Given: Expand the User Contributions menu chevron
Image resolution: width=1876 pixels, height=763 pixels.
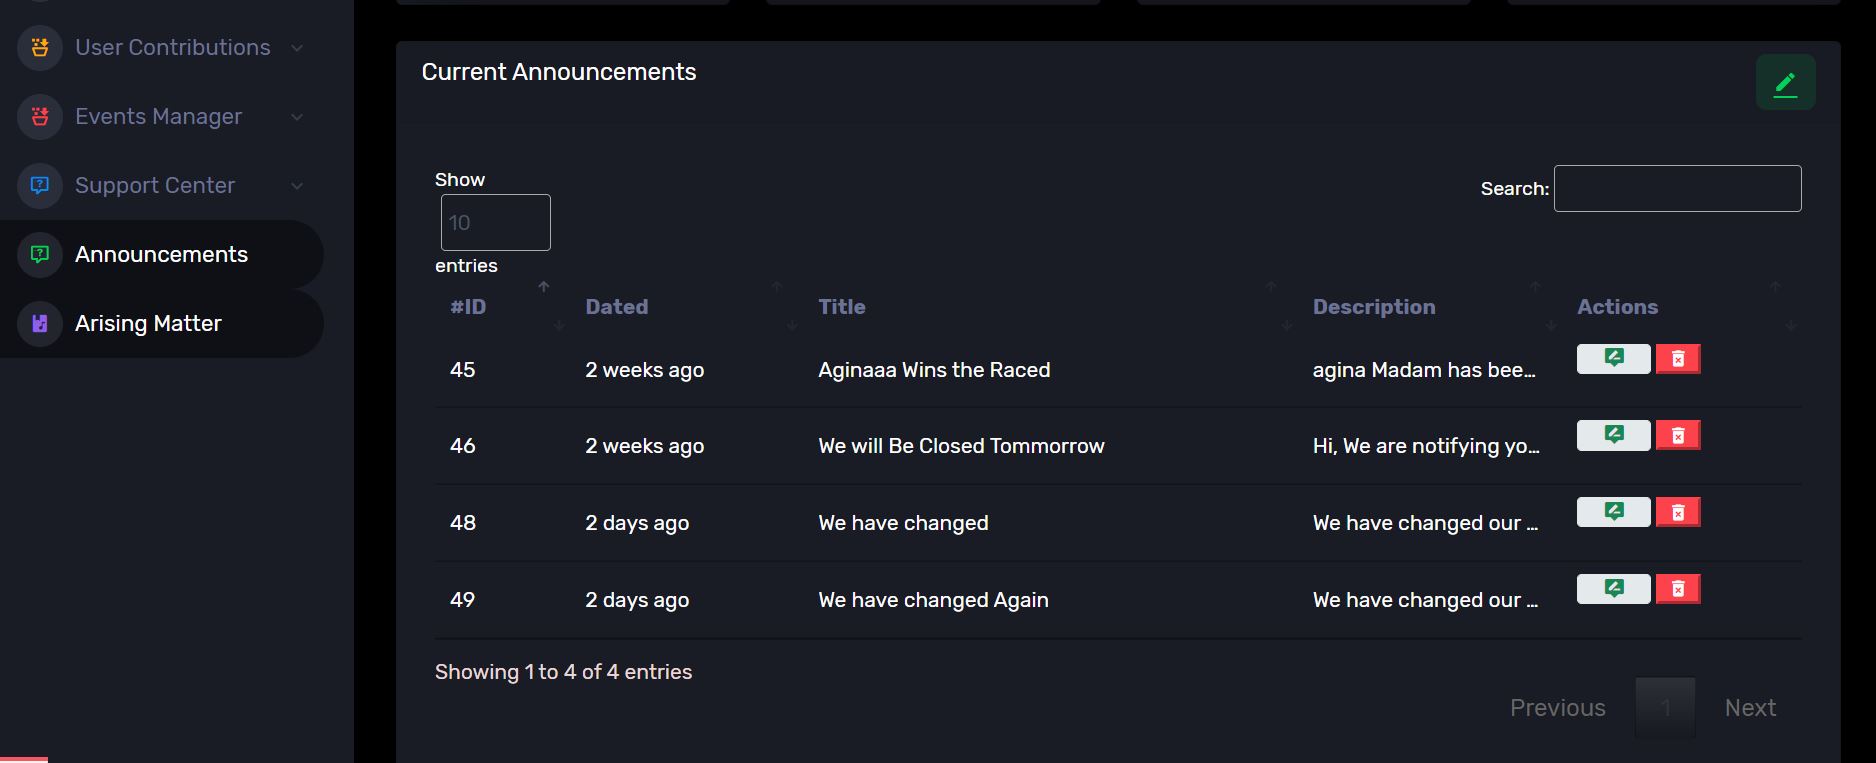Looking at the screenshot, I should point(297,48).
